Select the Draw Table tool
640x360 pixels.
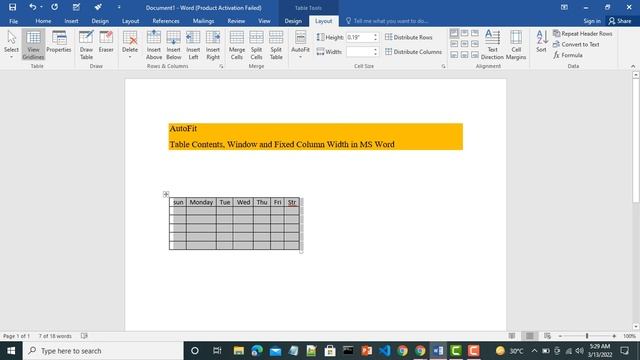[x=86, y=45]
